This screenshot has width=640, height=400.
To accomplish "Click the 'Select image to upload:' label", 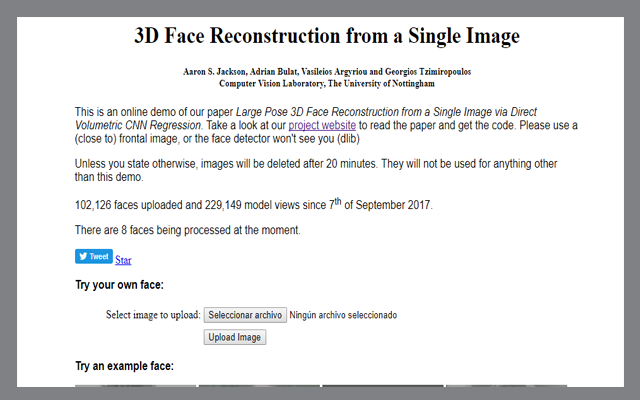I will (153, 315).
